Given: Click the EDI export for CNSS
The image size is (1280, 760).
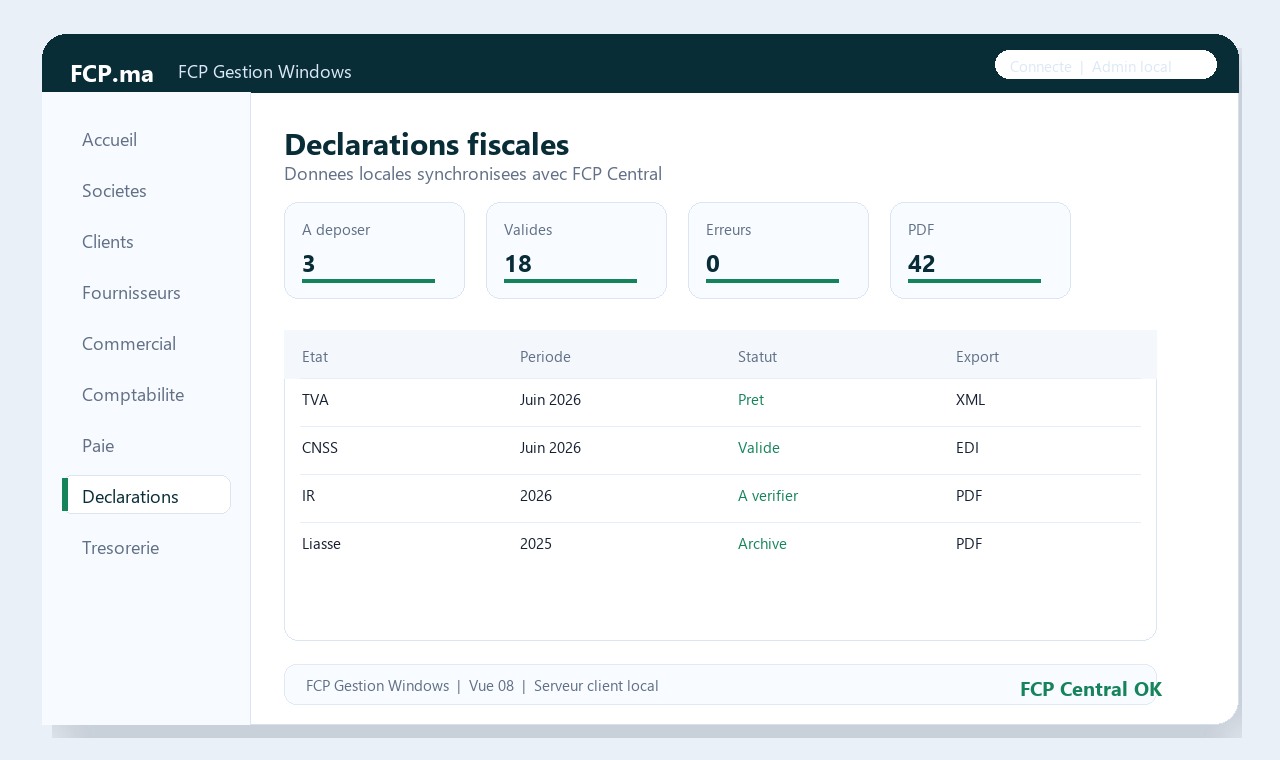Looking at the screenshot, I should pos(967,448).
